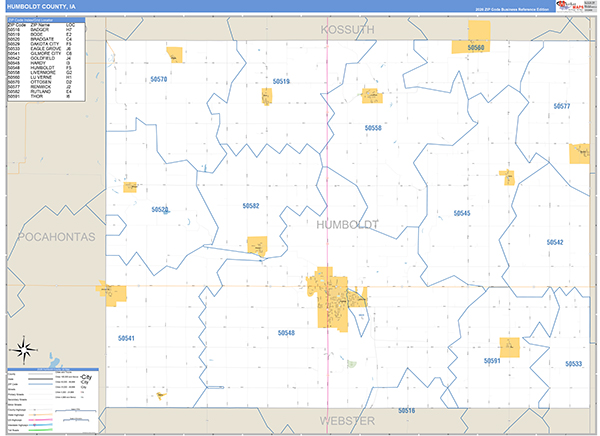Screen dimensions: 600x436
Task: Select the THOR row in ZIP index
Action: [41, 96]
